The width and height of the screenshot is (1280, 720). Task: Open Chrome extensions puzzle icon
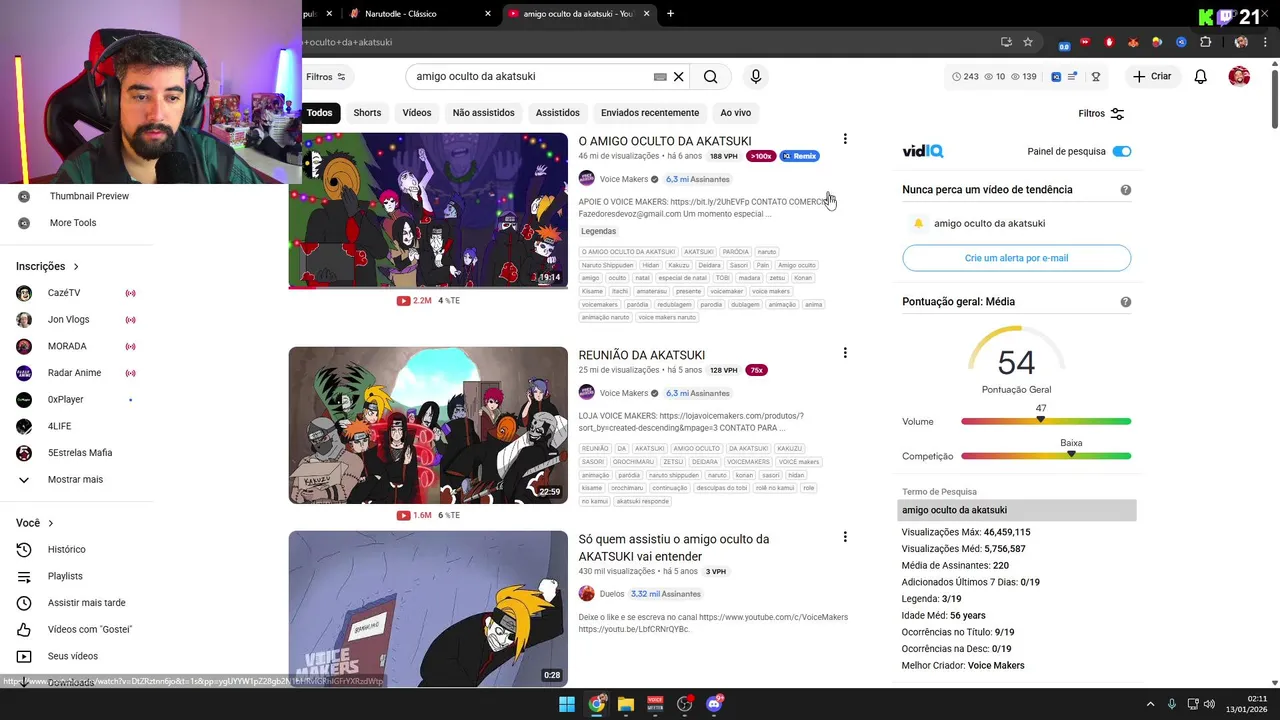tap(1205, 42)
